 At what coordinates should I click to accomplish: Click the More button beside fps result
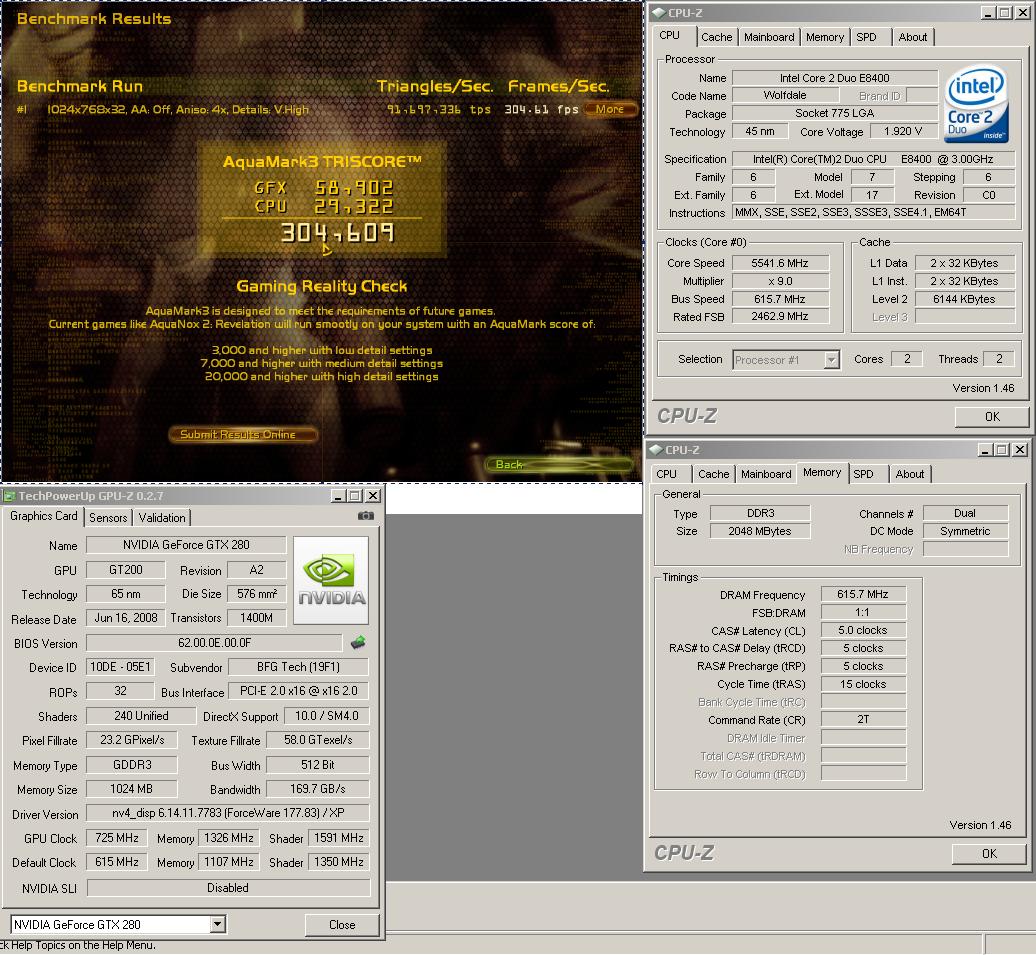(x=610, y=109)
